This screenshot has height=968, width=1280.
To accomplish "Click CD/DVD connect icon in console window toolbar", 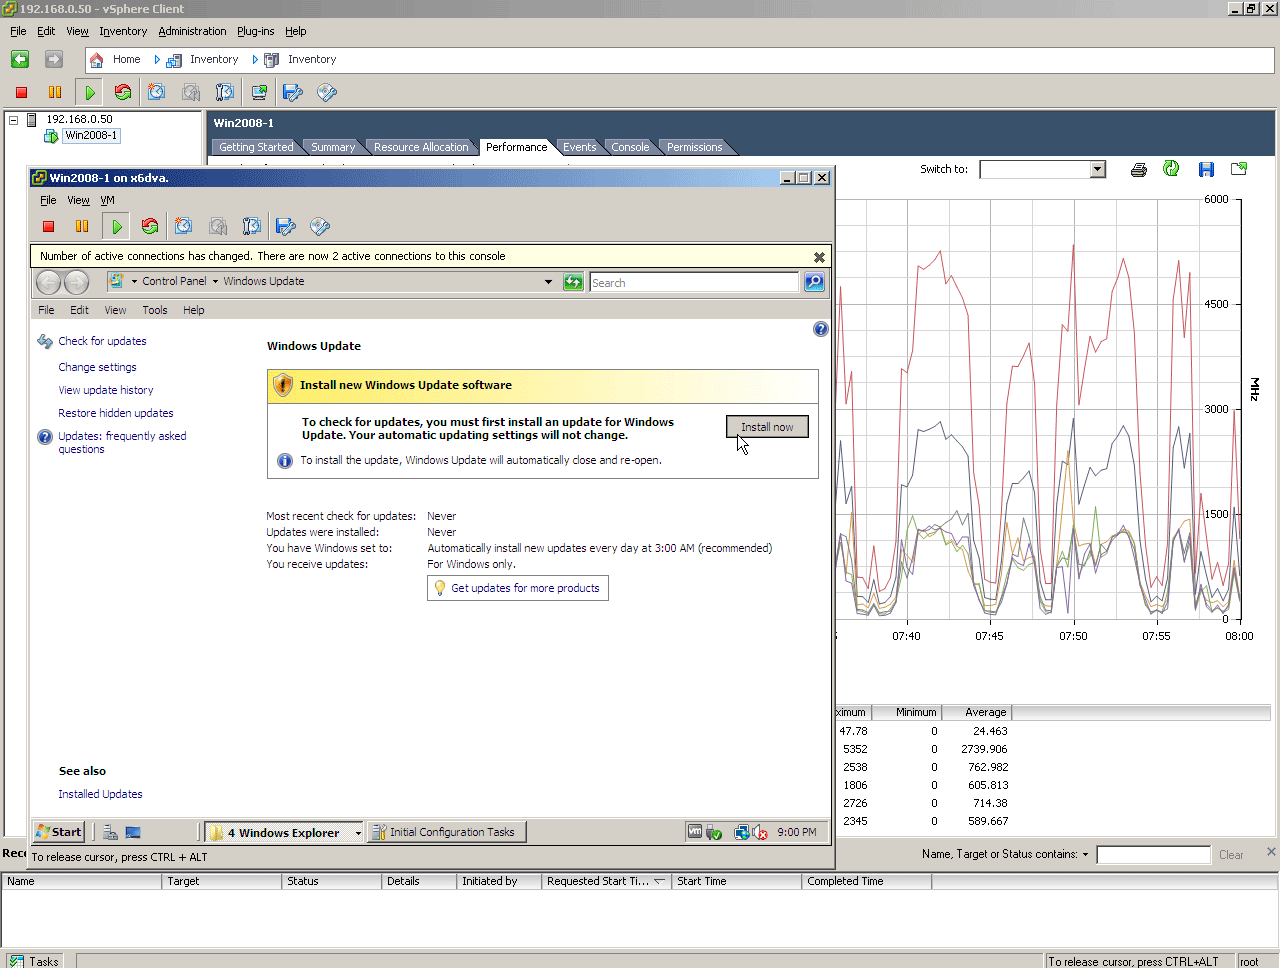I will 320,227.
